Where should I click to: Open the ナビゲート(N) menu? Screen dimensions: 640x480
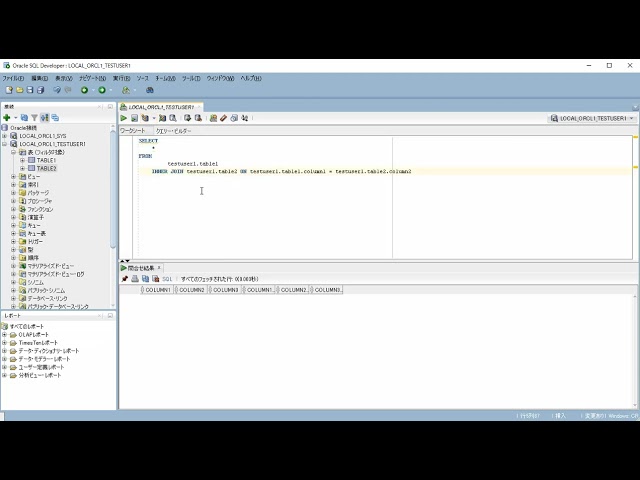tap(93, 78)
